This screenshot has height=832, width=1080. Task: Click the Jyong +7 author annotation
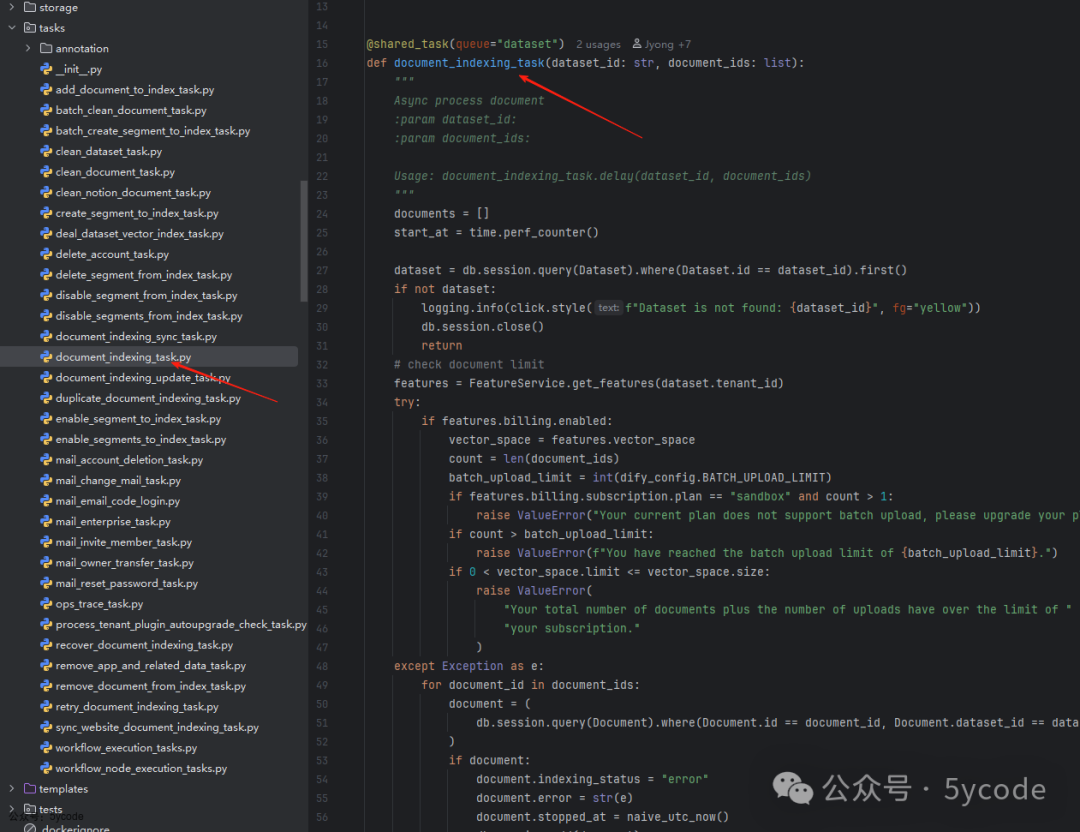(667, 44)
